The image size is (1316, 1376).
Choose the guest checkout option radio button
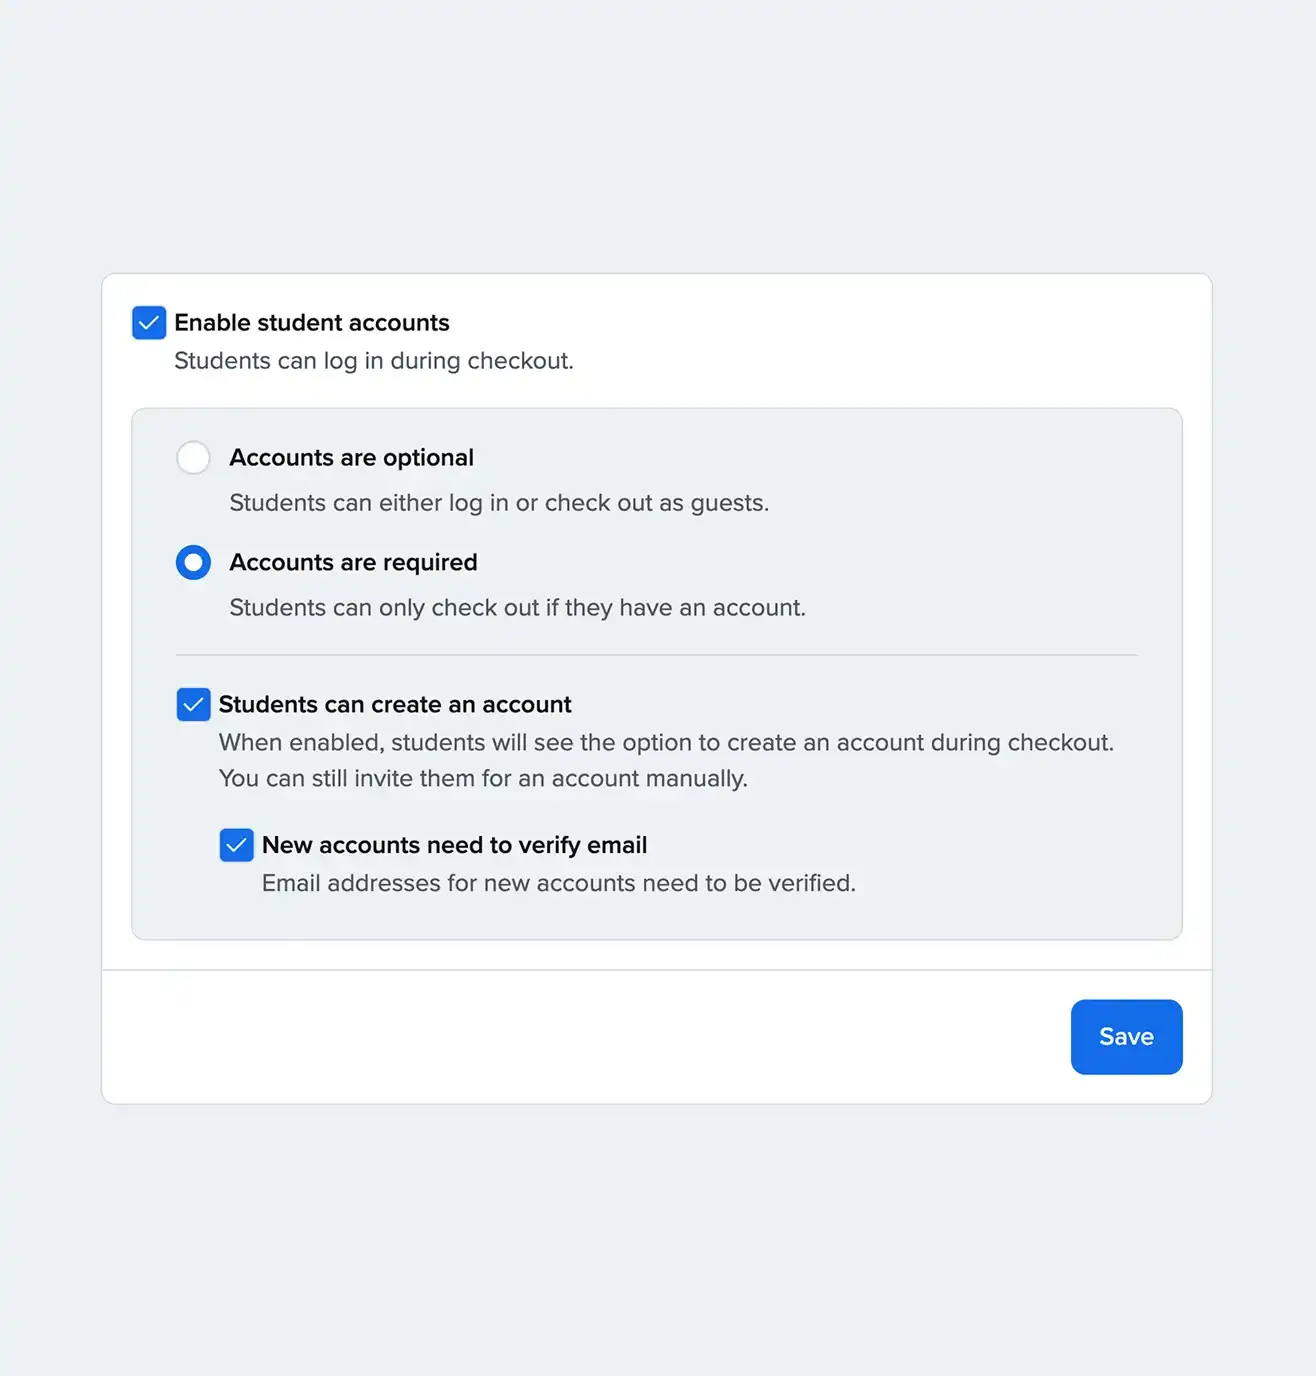[x=193, y=457]
